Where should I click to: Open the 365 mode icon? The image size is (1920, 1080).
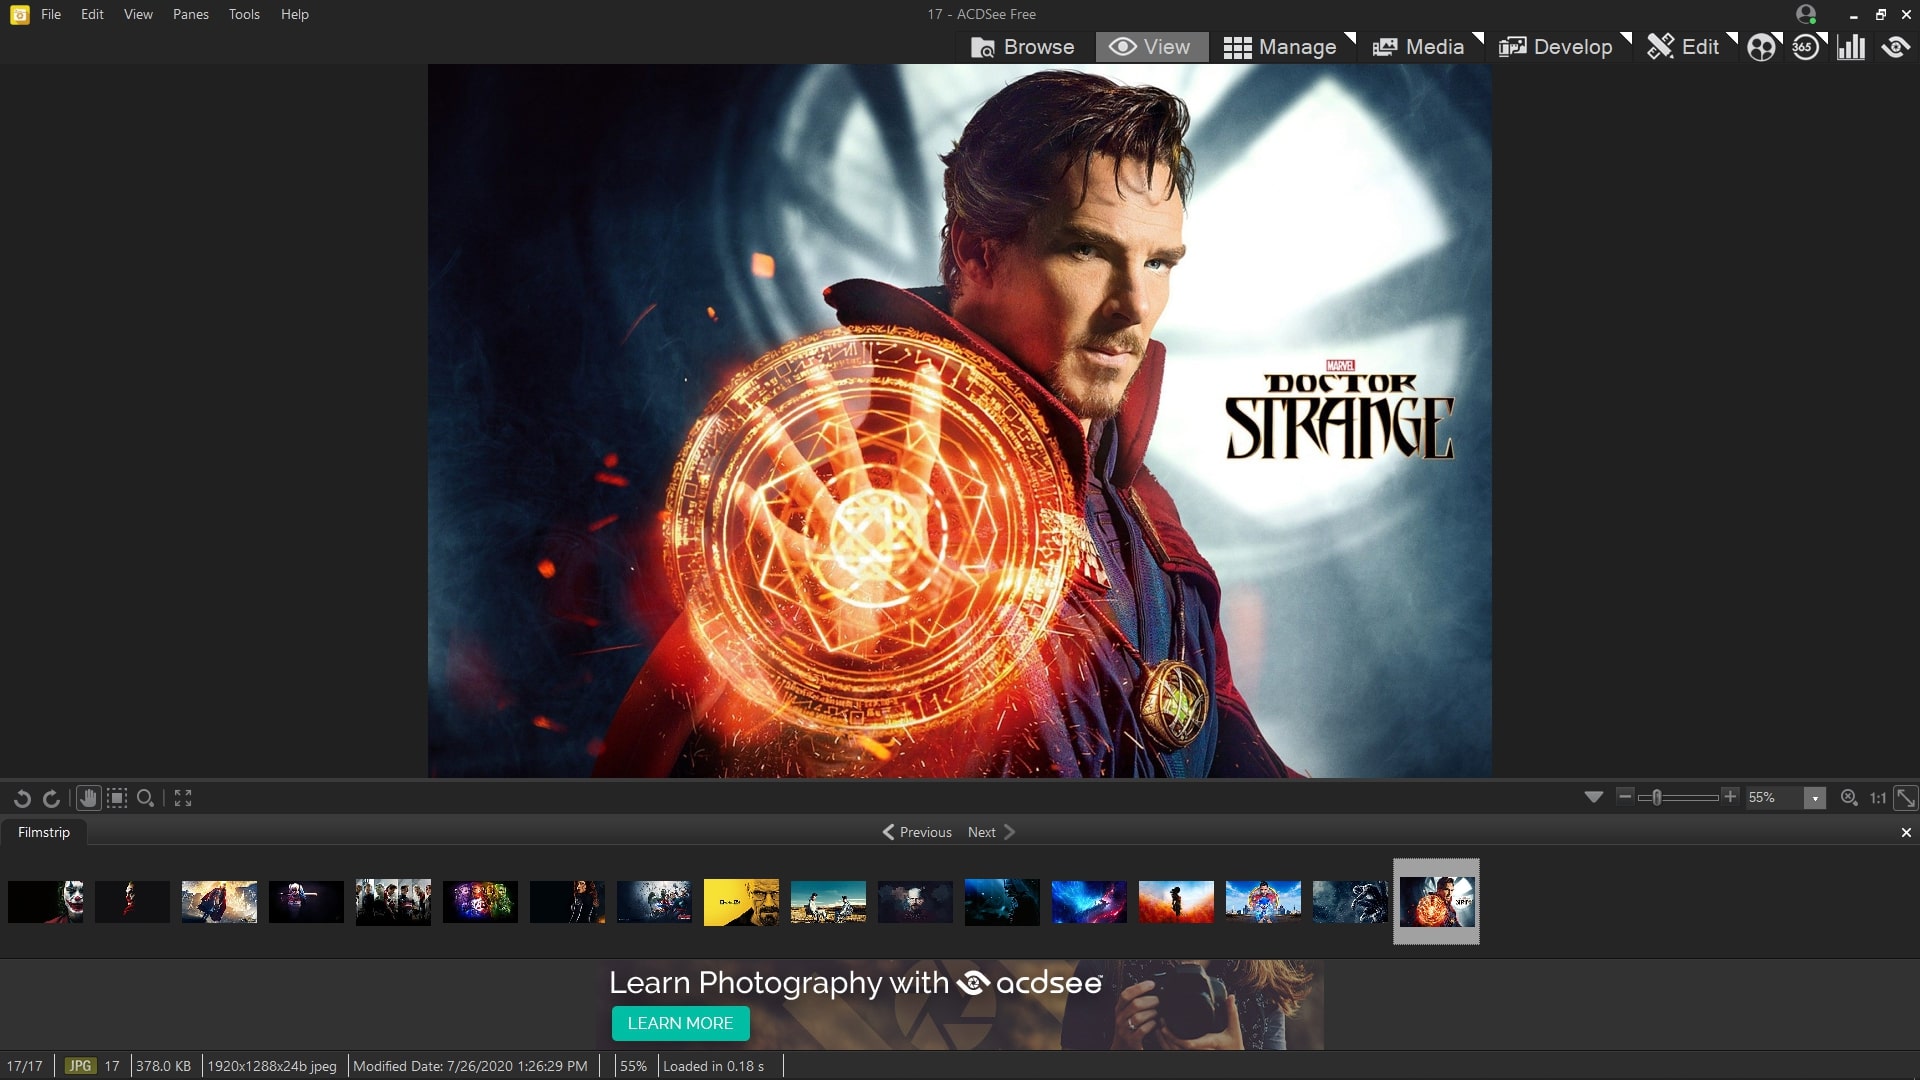click(1805, 47)
